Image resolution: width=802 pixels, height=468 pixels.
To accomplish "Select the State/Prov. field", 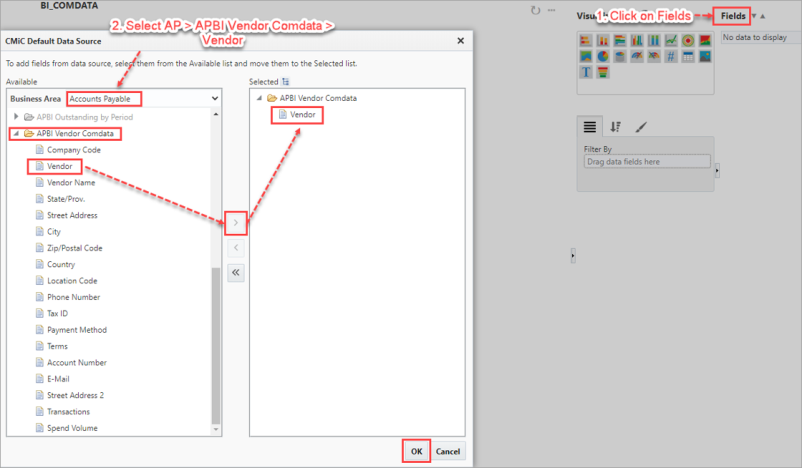I will [66, 199].
